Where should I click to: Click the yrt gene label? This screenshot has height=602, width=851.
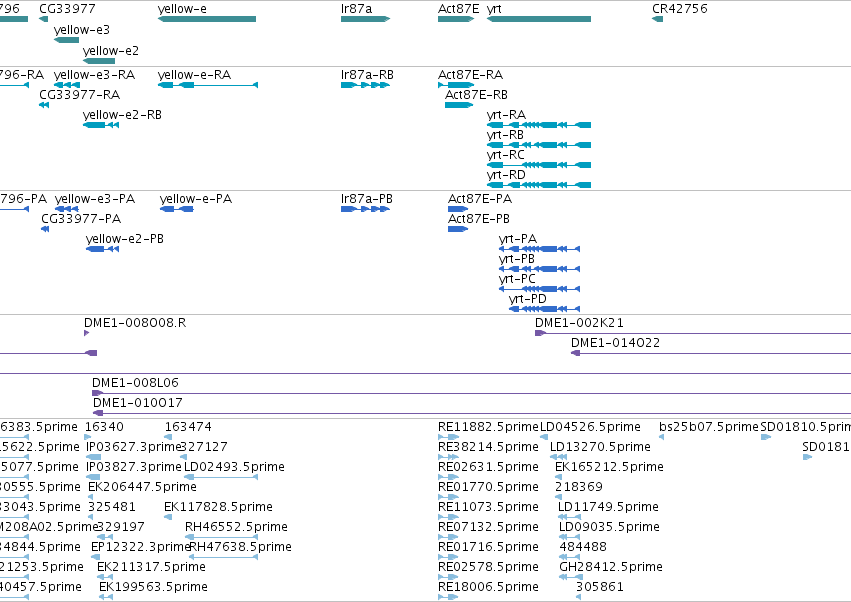(494, 9)
